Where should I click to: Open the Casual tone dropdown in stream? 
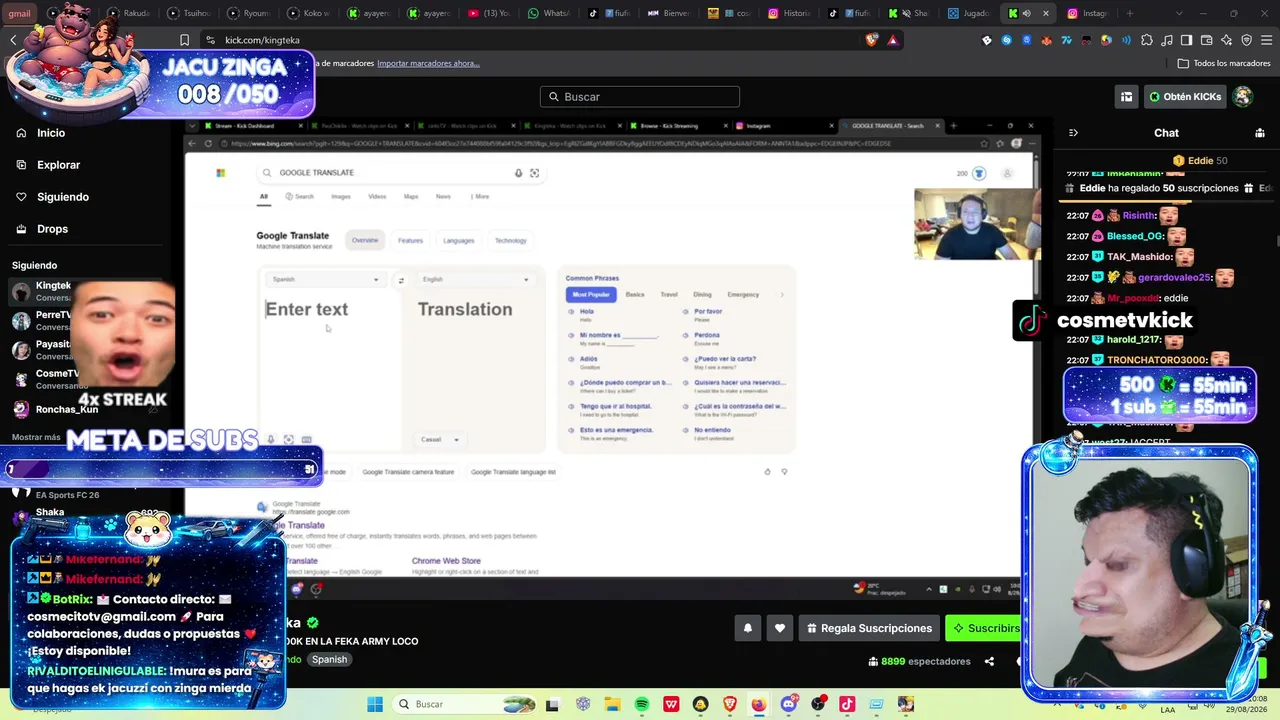pyautogui.click(x=440, y=440)
